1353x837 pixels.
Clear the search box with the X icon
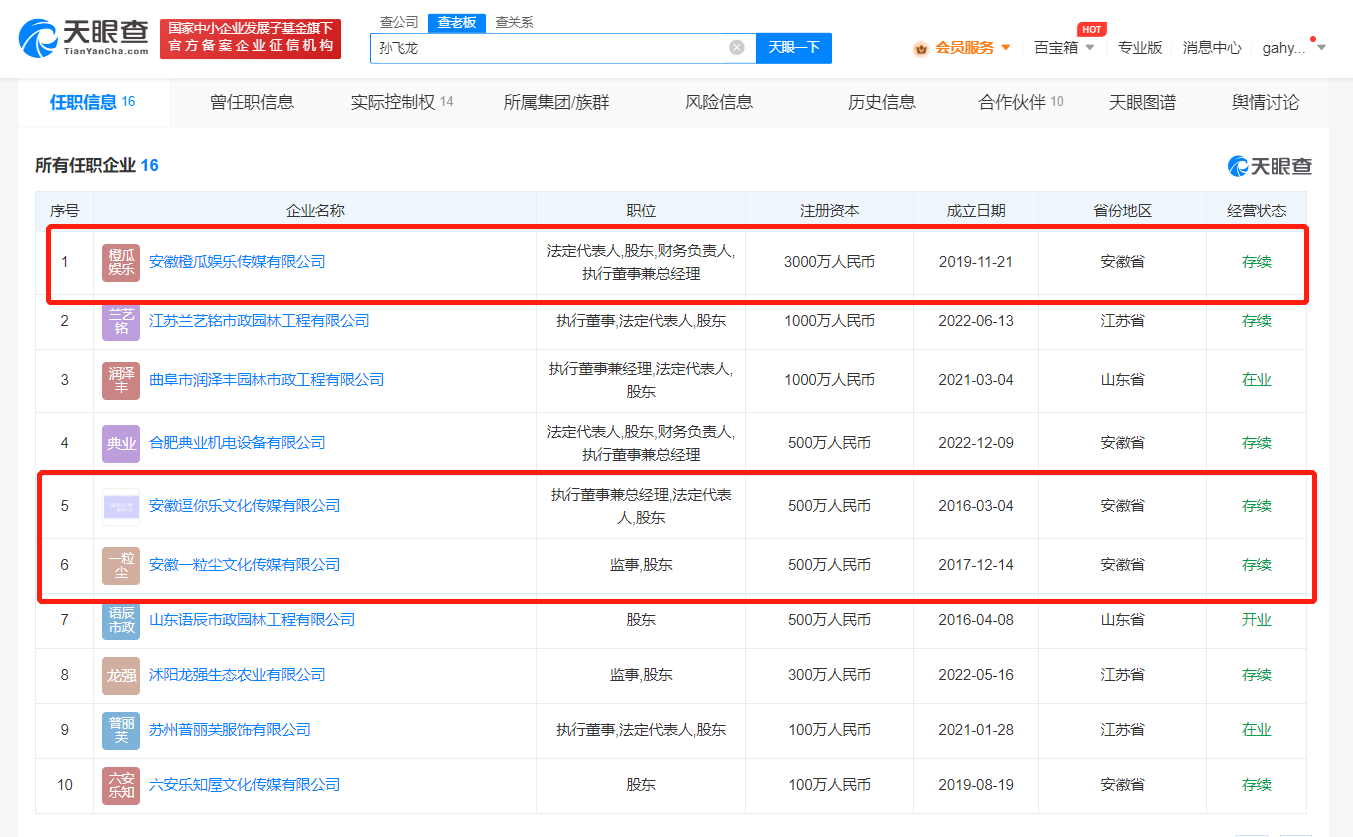(737, 47)
